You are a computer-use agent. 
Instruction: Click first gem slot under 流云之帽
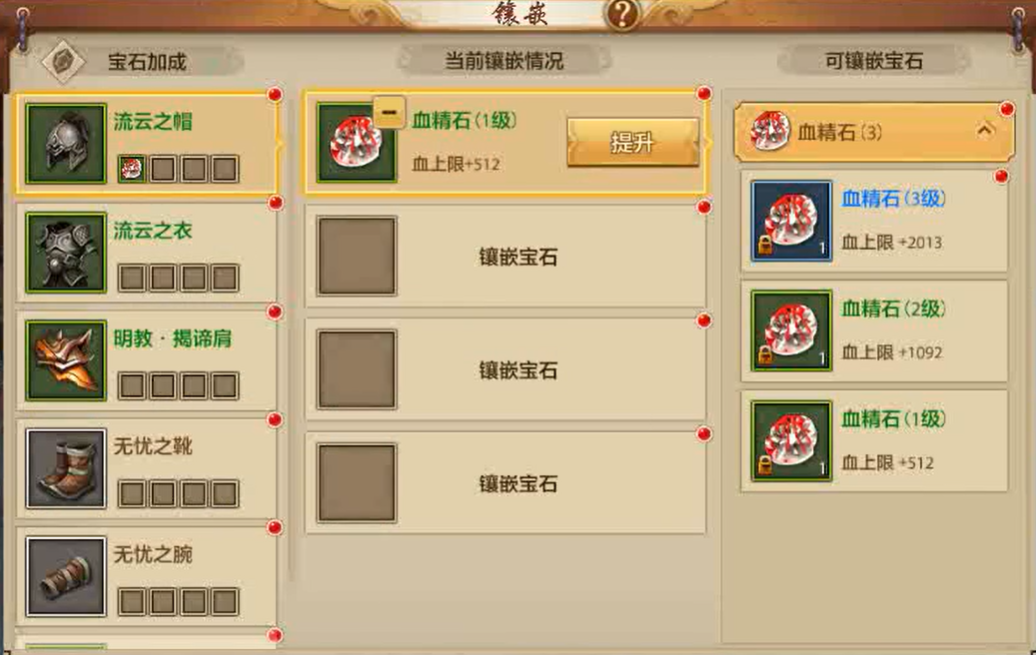131,169
